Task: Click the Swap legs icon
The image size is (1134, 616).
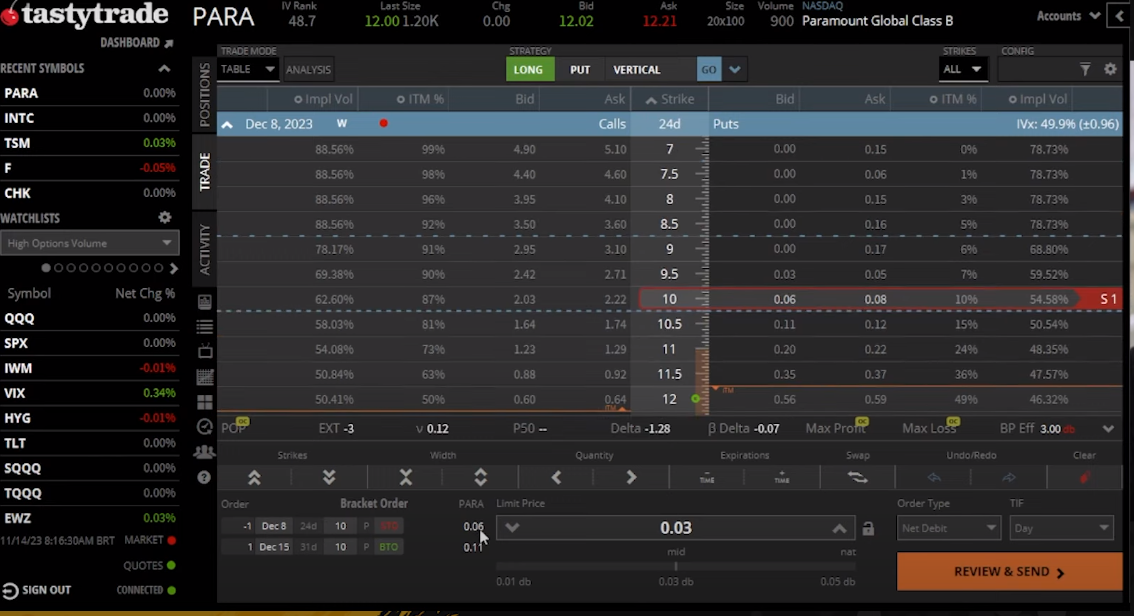Action: (x=857, y=478)
